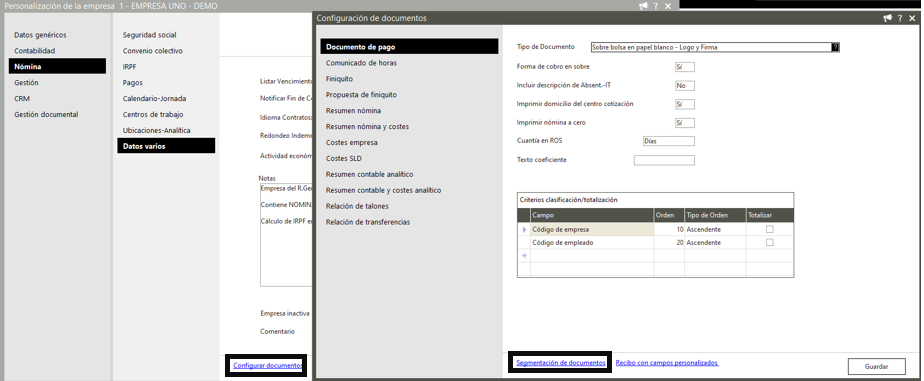This screenshot has width=924, height=381.
Task: Select Datos varios subsection
Action: [166, 146]
